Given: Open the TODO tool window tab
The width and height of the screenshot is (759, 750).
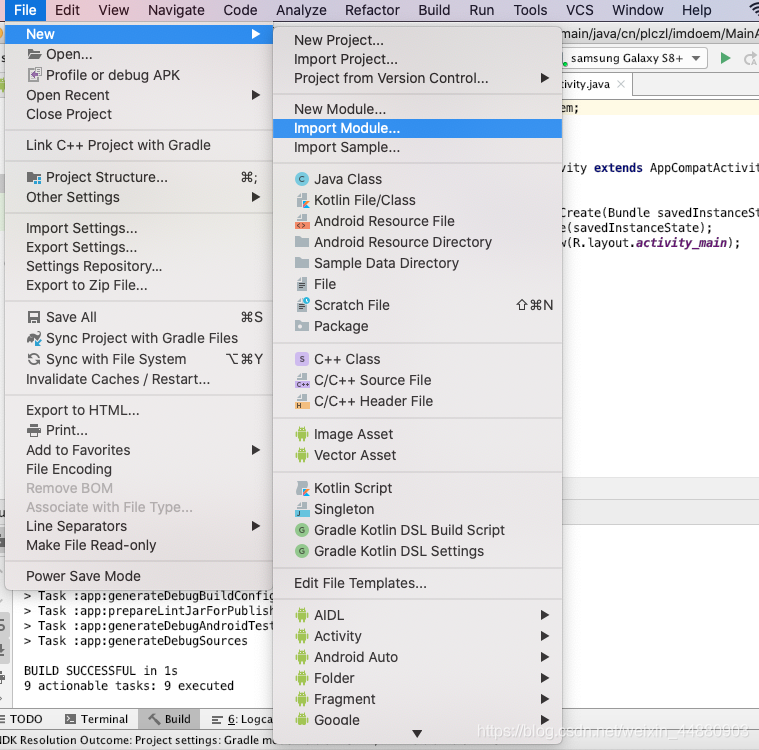Looking at the screenshot, I should point(21,719).
